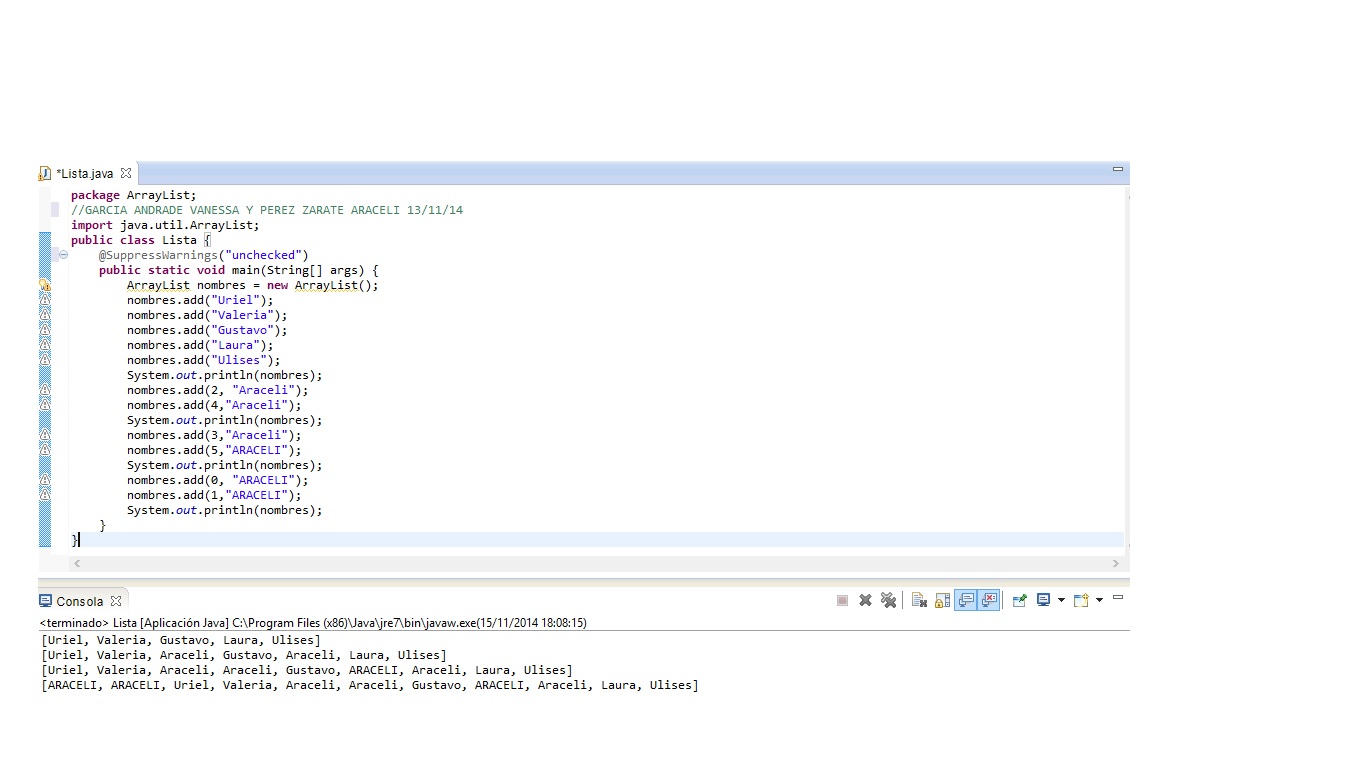Click the console icon on Consola tab
Screen dimensions: 1366x783
tap(45, 601)
